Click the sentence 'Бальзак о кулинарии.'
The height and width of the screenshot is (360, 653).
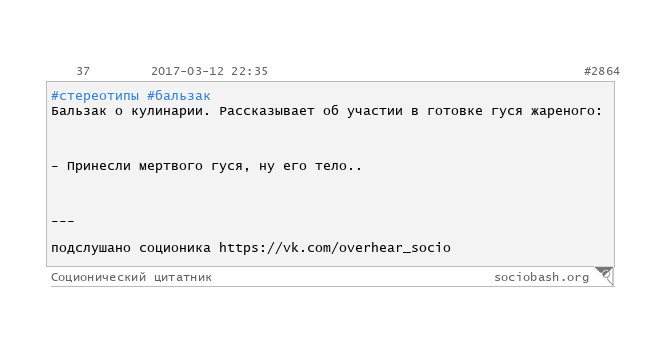point(131,111)
